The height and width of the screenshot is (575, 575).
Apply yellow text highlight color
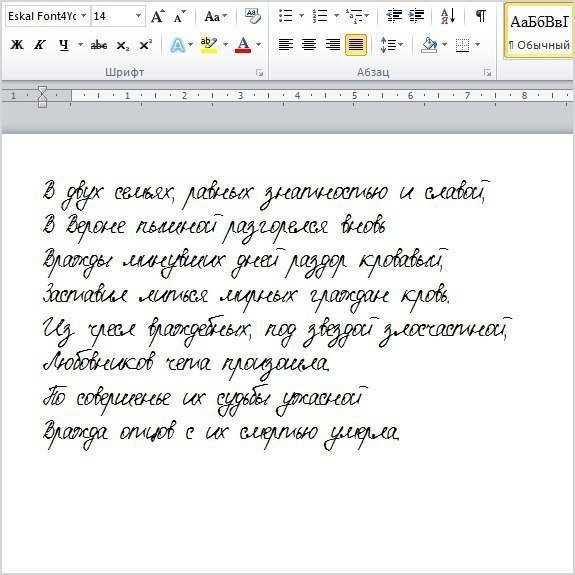209,45
